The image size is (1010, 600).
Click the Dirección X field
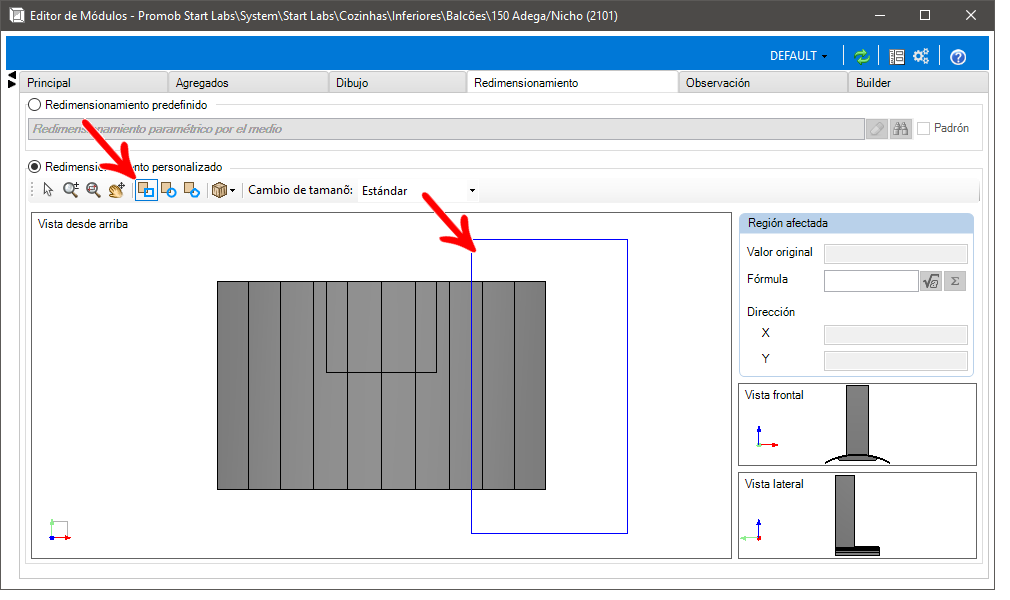(896, 334)
